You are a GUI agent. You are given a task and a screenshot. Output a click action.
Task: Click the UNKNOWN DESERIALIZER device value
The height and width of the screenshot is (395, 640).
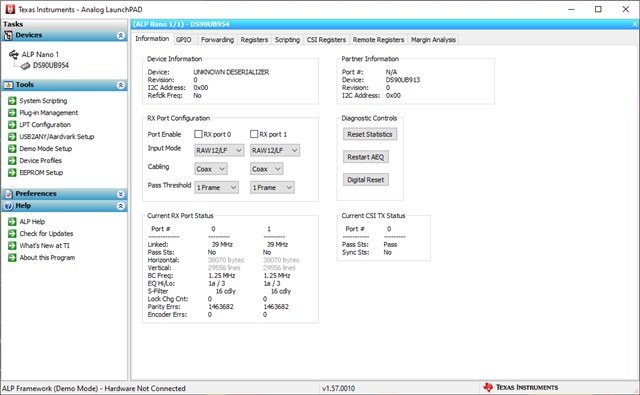click(231, 72)
